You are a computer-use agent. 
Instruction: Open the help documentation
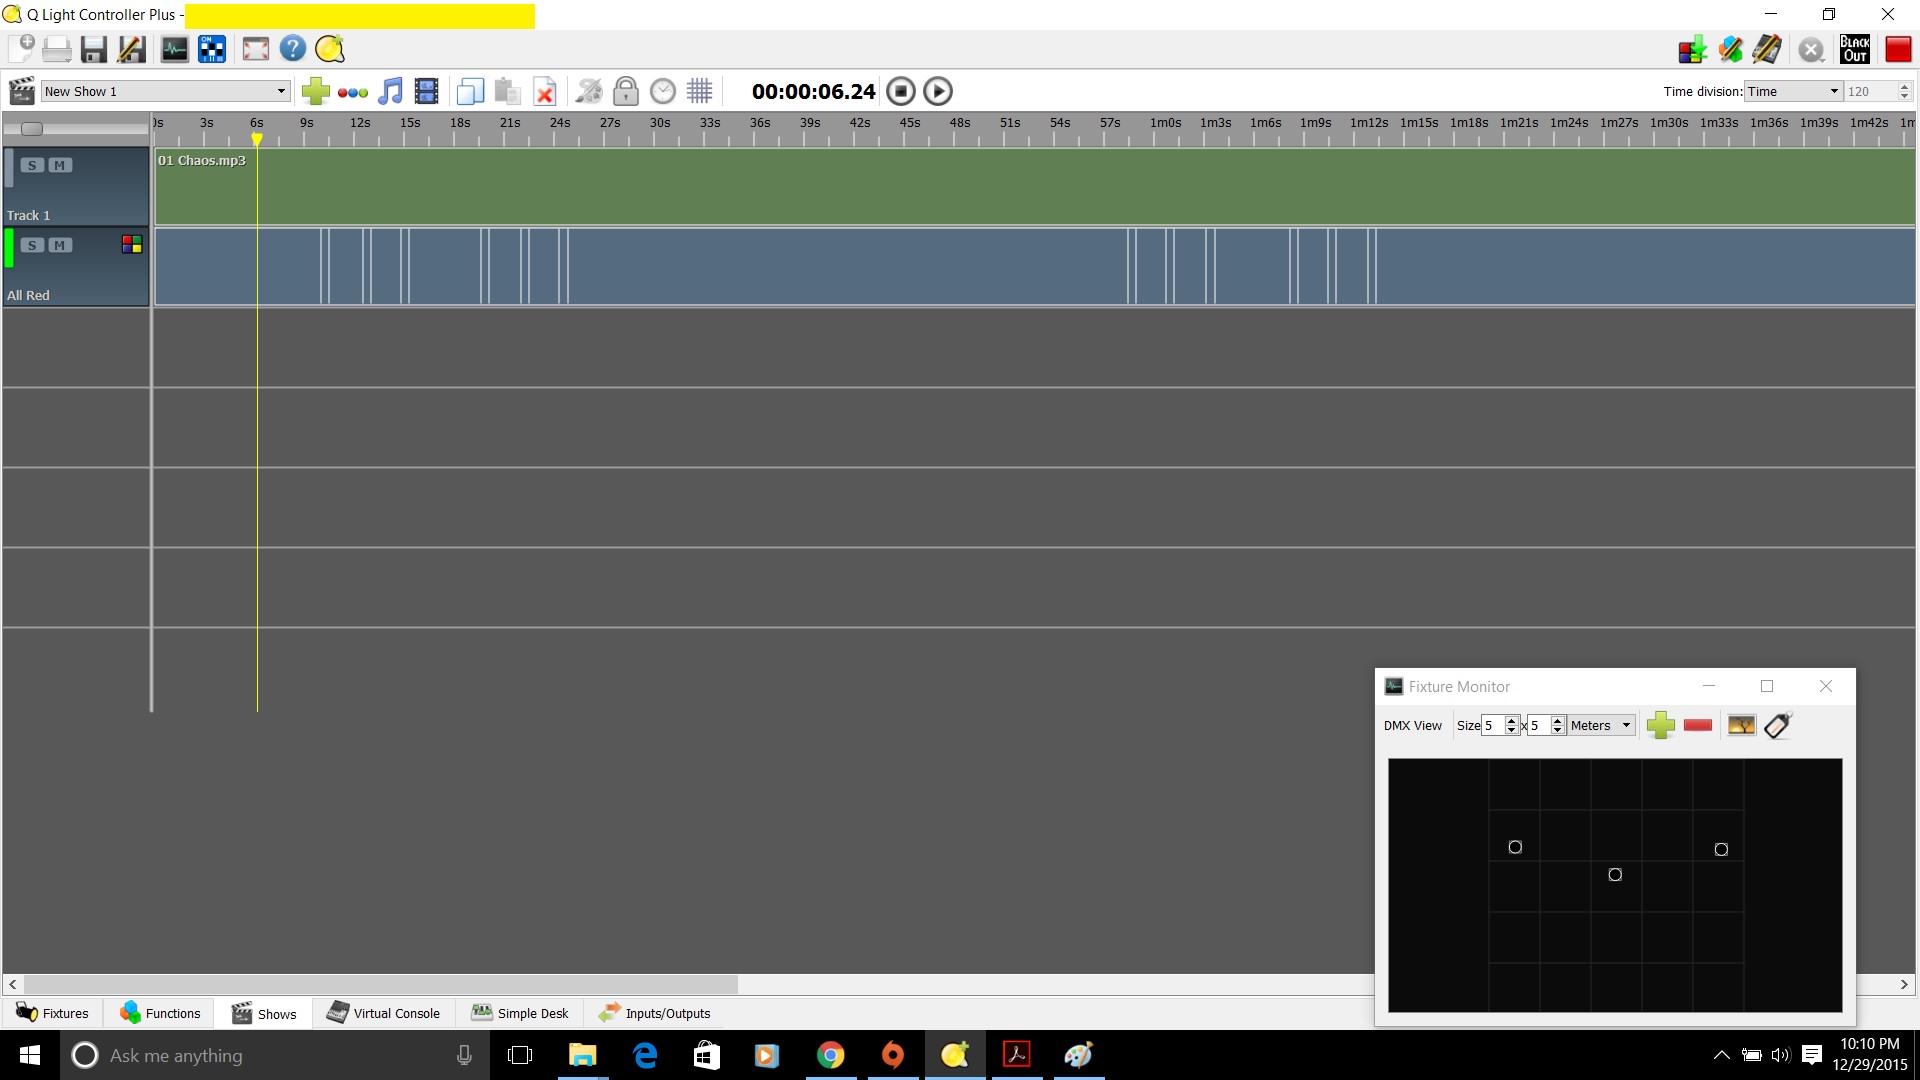coord(293,49)
